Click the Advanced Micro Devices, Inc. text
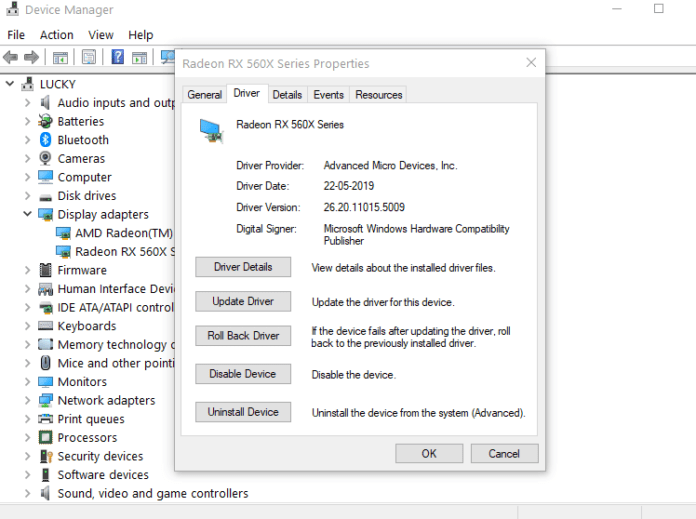 [390, 166]
